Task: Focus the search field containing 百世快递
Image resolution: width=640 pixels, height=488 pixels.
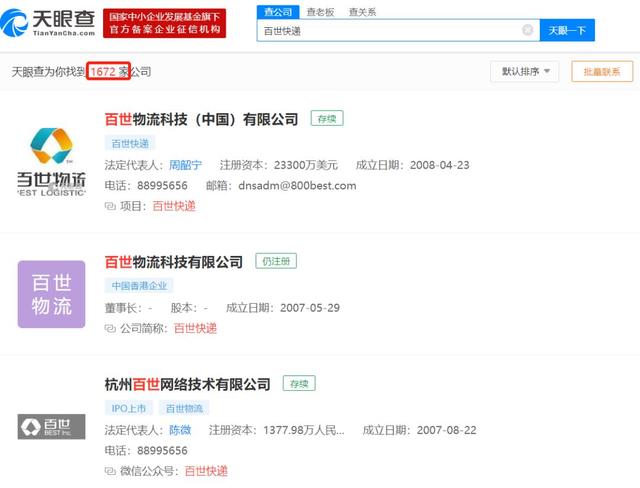Action: click(398, 30)
